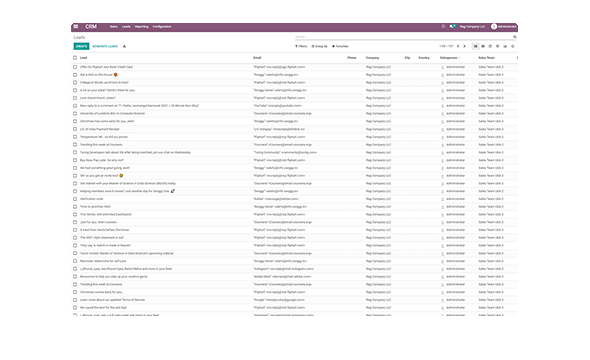The height and width of the screenshot is (360, 590).
Task: Tick checkbox for University of London's BSc lead
Action: [x=75, y=114]
